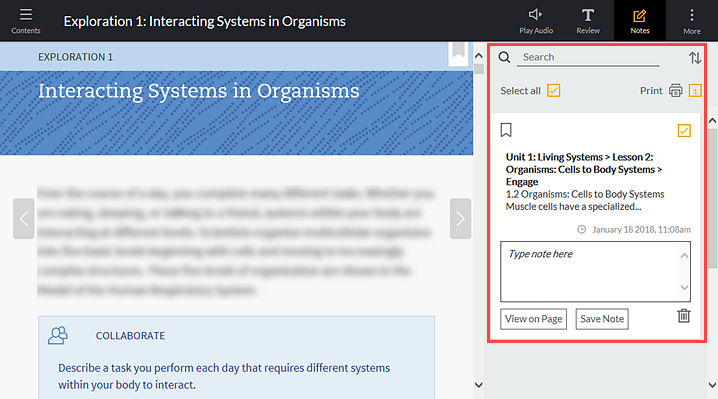Delete the note using the trash icon

click(x=684, y=316)
